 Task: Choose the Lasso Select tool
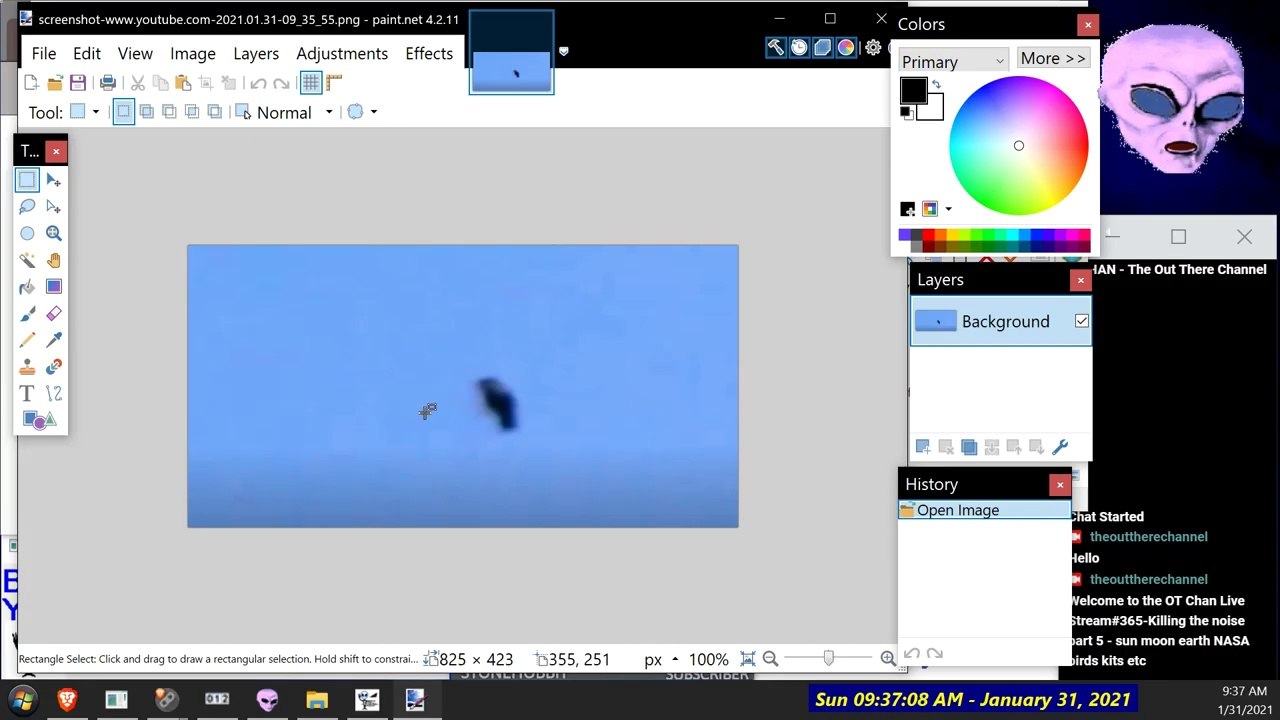point(27,207)
